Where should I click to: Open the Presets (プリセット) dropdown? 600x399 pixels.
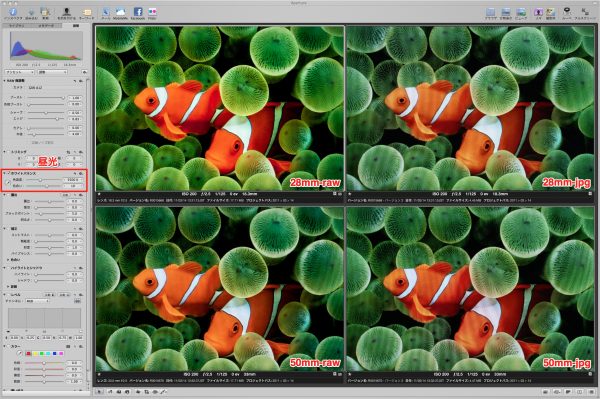[19, 72]
